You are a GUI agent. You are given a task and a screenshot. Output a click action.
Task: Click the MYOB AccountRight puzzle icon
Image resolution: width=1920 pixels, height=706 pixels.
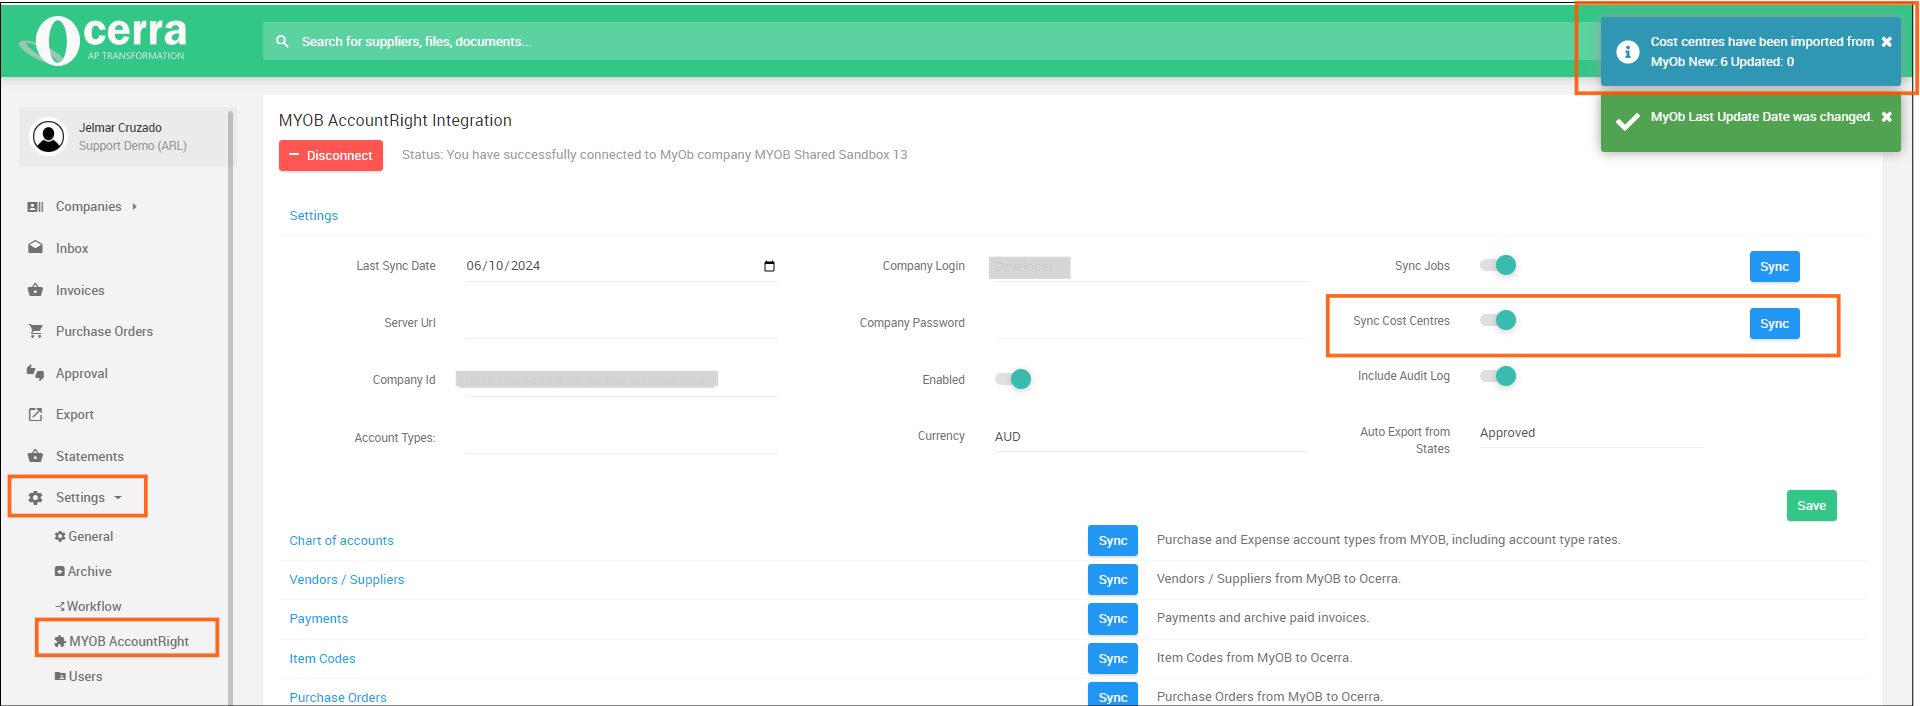pos(60,641)
